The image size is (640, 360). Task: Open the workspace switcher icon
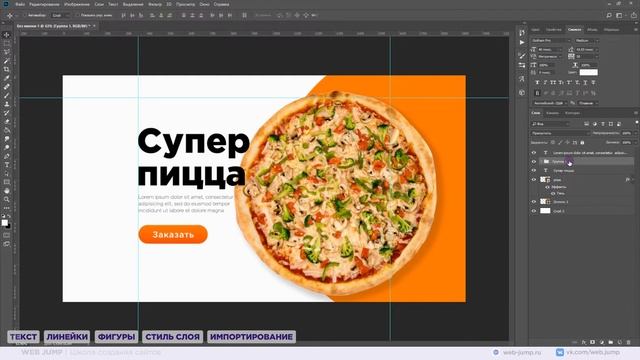[x=619, y=15]
